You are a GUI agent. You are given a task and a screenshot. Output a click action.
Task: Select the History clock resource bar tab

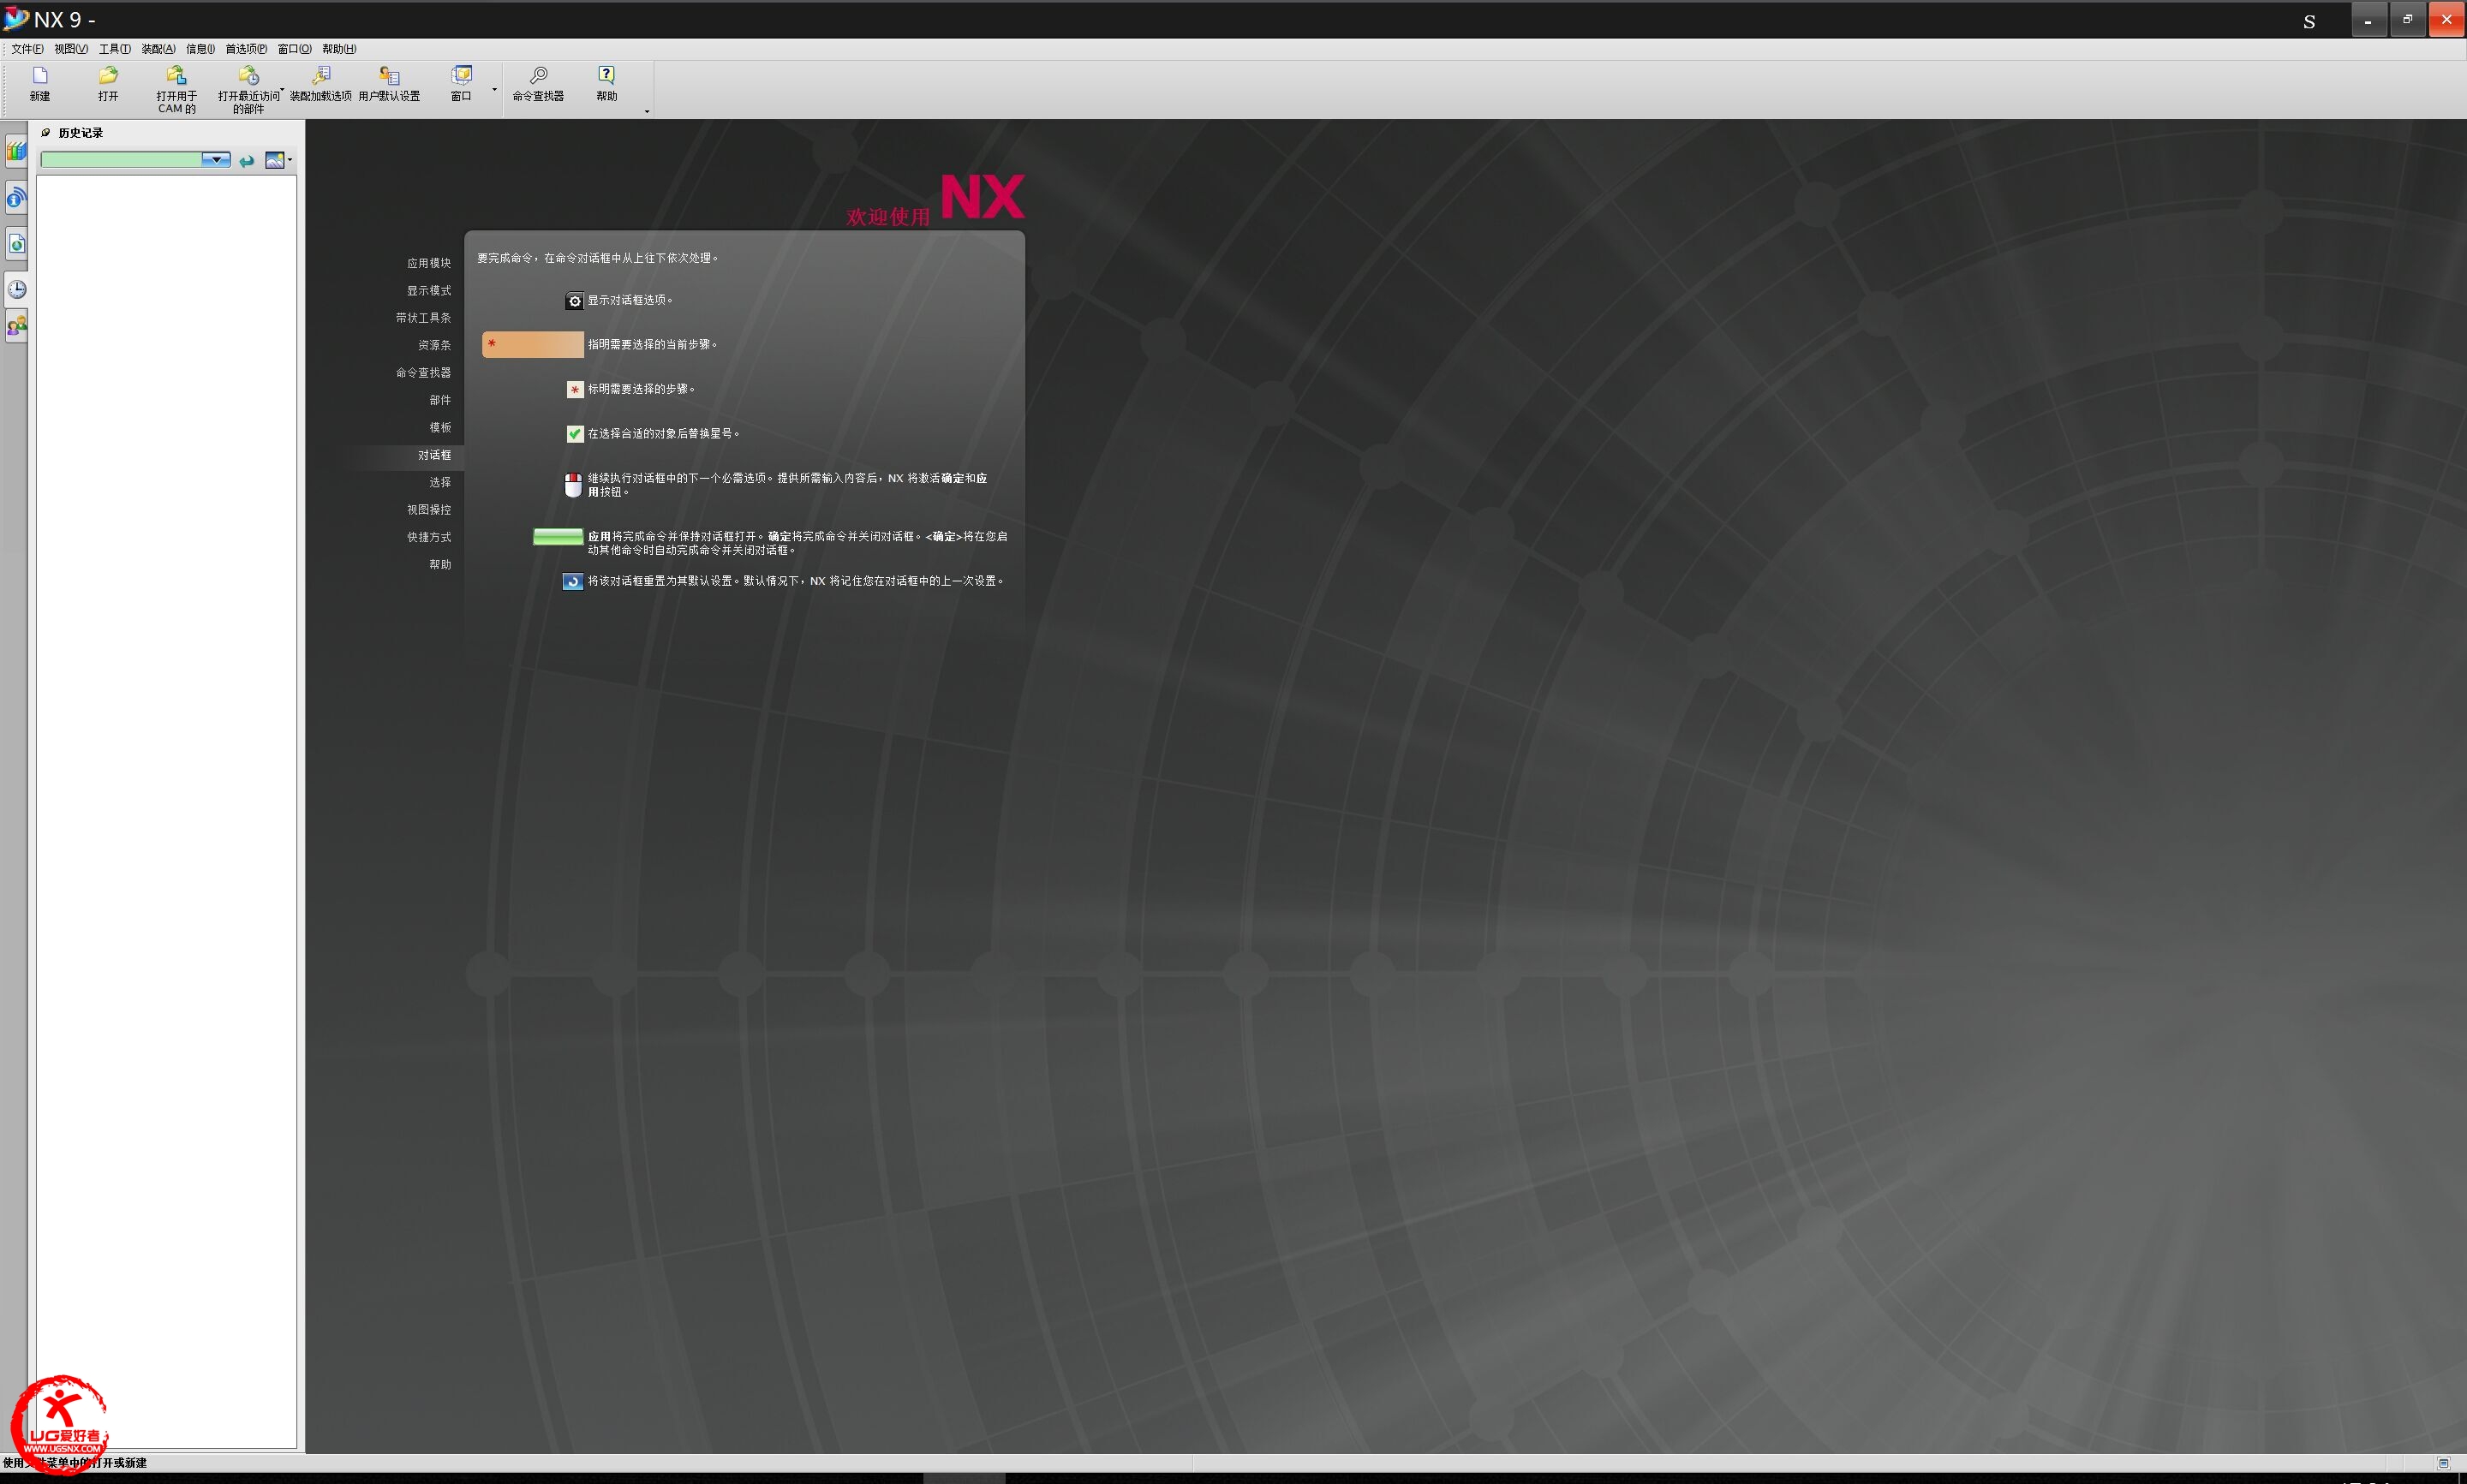click(x=16, y=290)
